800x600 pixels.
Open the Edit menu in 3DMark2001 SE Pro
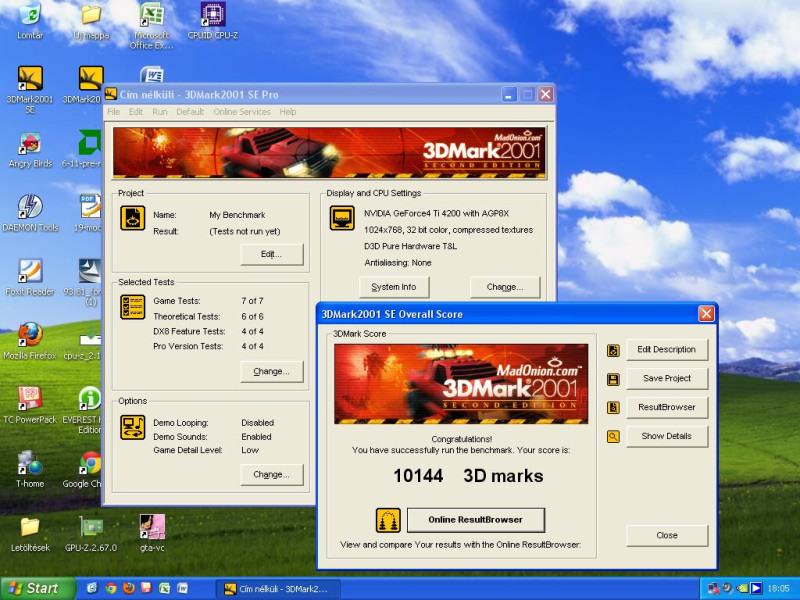pos(136,112)
